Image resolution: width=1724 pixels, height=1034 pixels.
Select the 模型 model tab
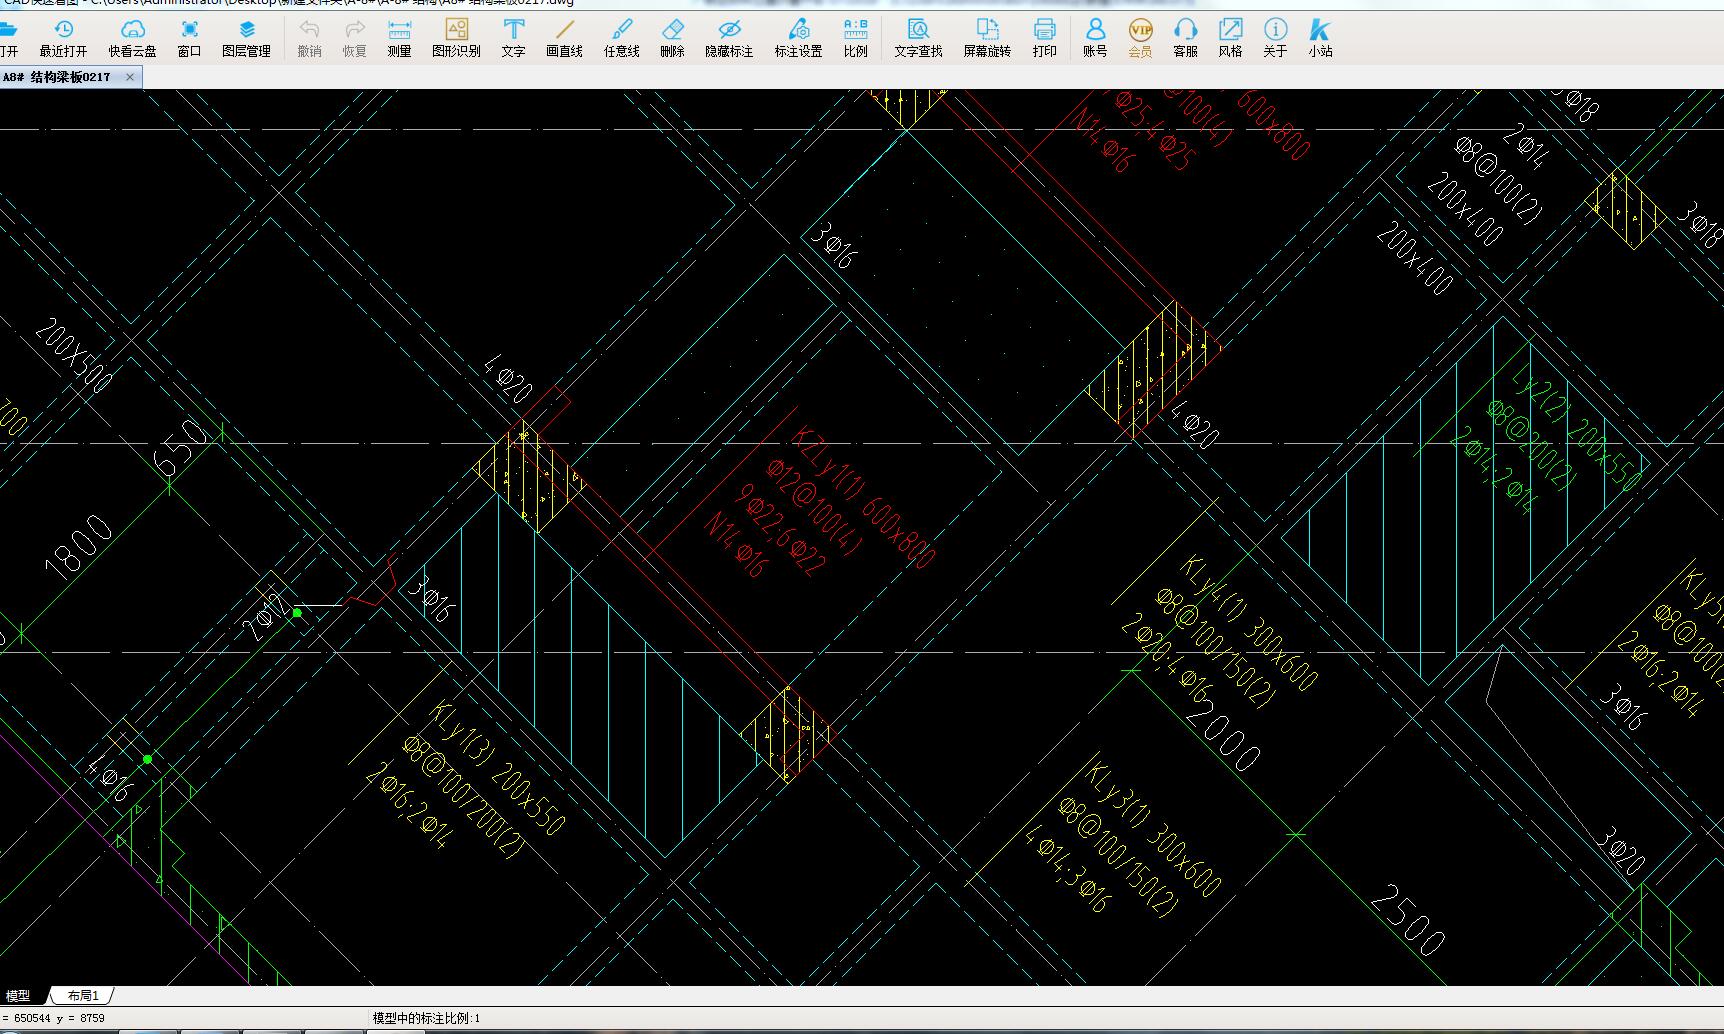tap(18, 996)
